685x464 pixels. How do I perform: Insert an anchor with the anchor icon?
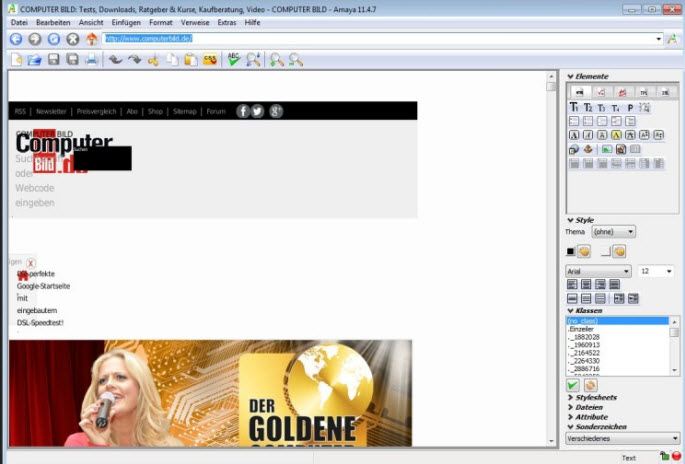(588, 149)
